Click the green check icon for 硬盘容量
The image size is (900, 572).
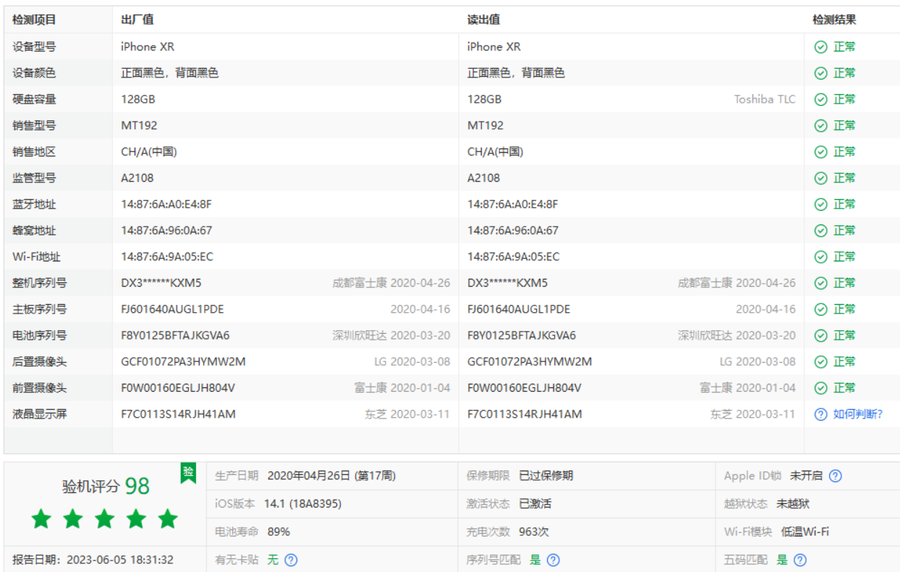[x=821, y=99]
